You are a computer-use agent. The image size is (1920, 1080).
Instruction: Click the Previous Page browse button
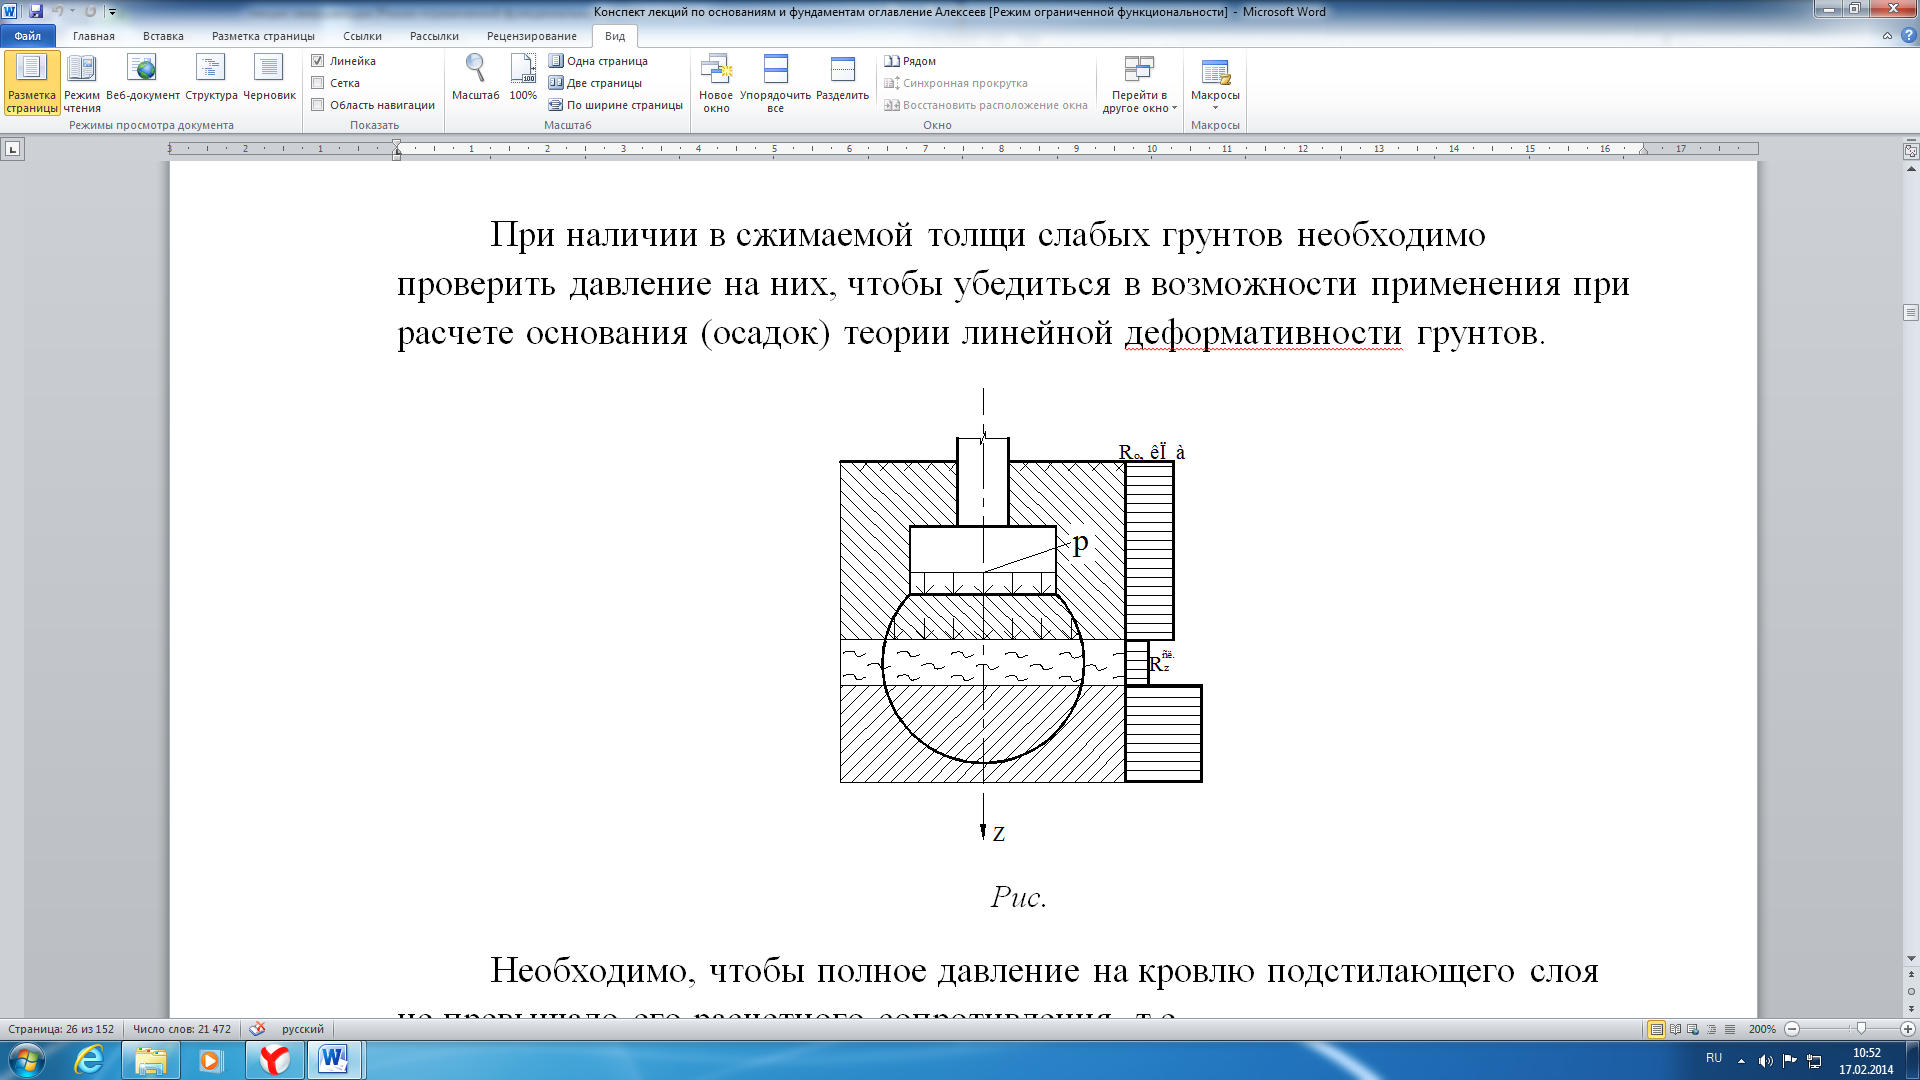[x=1910, y=975]
